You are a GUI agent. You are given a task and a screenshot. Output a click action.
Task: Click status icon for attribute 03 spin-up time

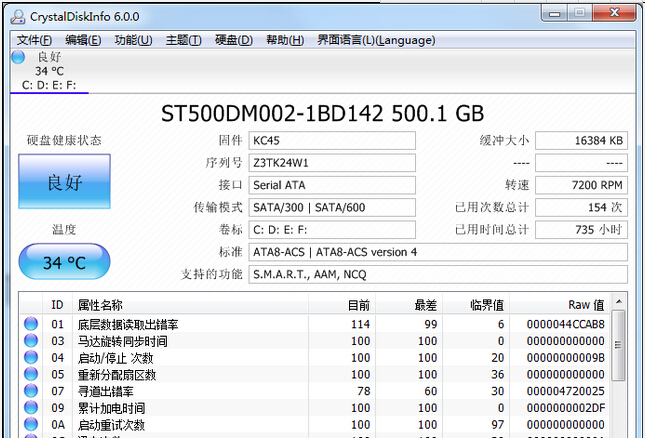click(x=30, y=341)
